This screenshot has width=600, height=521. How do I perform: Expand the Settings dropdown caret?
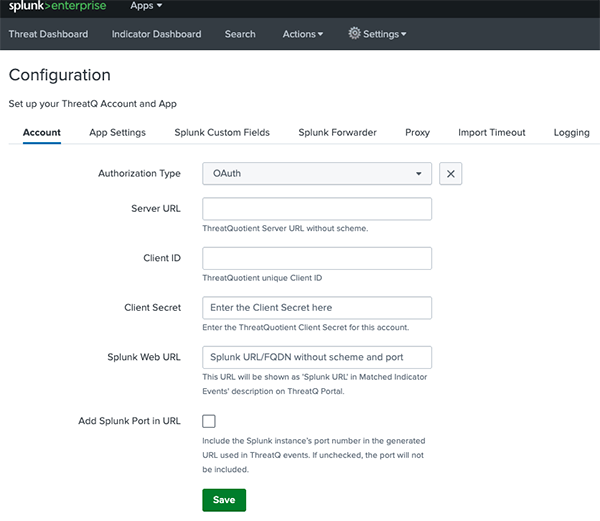(404, 34)
